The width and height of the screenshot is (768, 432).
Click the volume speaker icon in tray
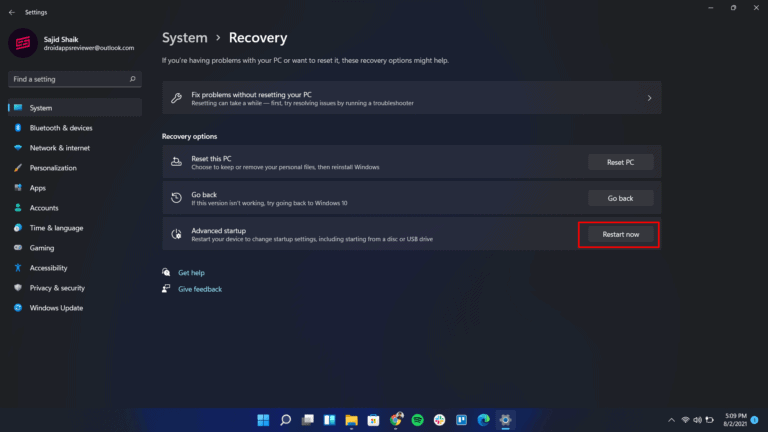tap(697, 420)
